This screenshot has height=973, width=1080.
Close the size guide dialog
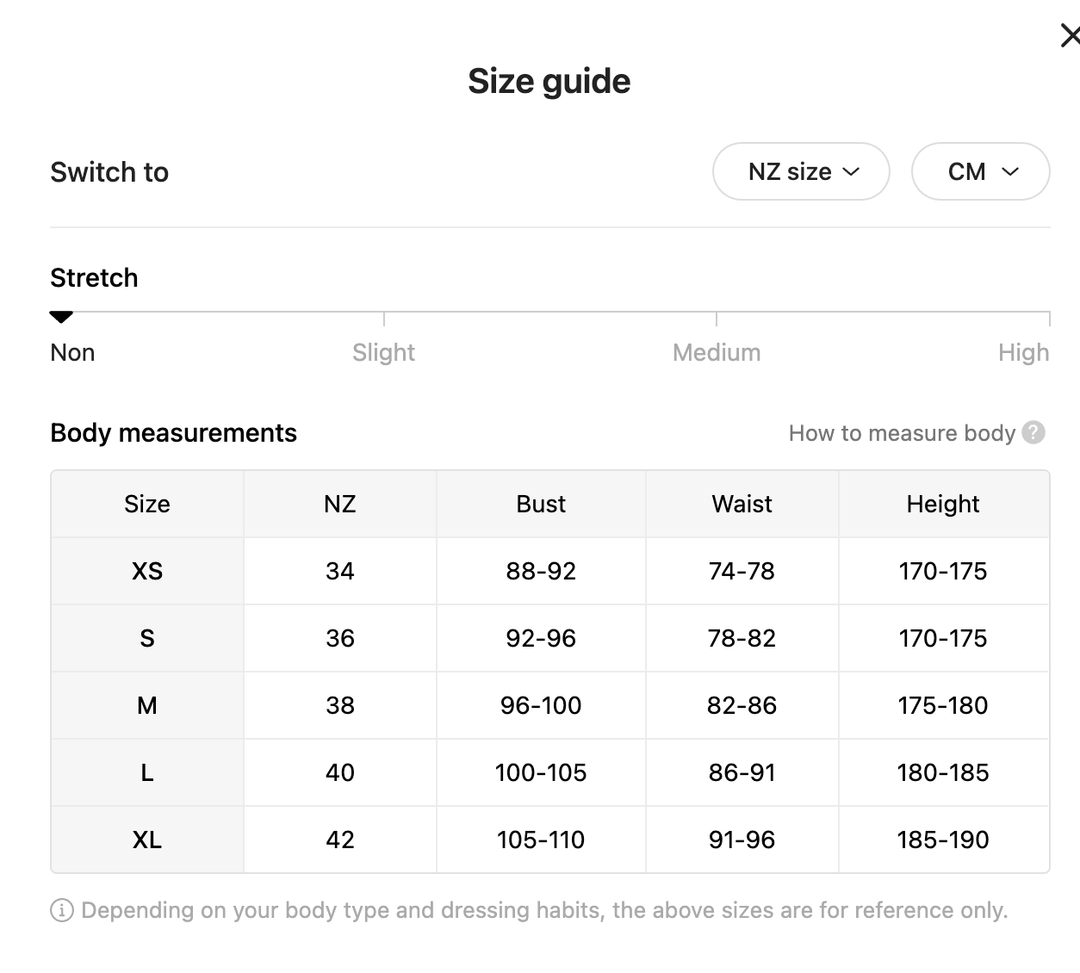(1069, 36)
